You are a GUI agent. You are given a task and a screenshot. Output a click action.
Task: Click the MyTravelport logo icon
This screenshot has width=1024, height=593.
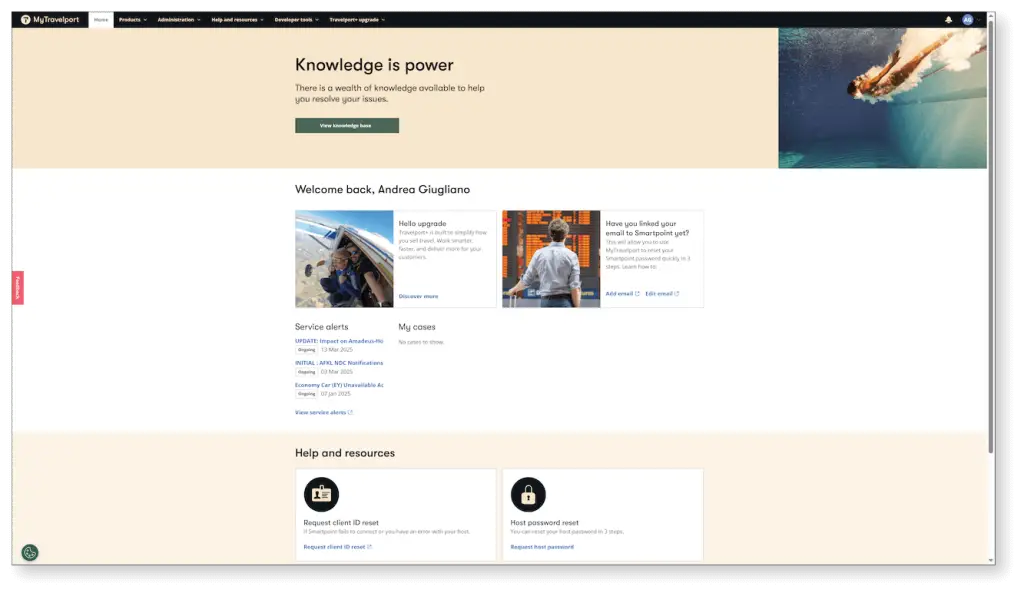point(26,19)
